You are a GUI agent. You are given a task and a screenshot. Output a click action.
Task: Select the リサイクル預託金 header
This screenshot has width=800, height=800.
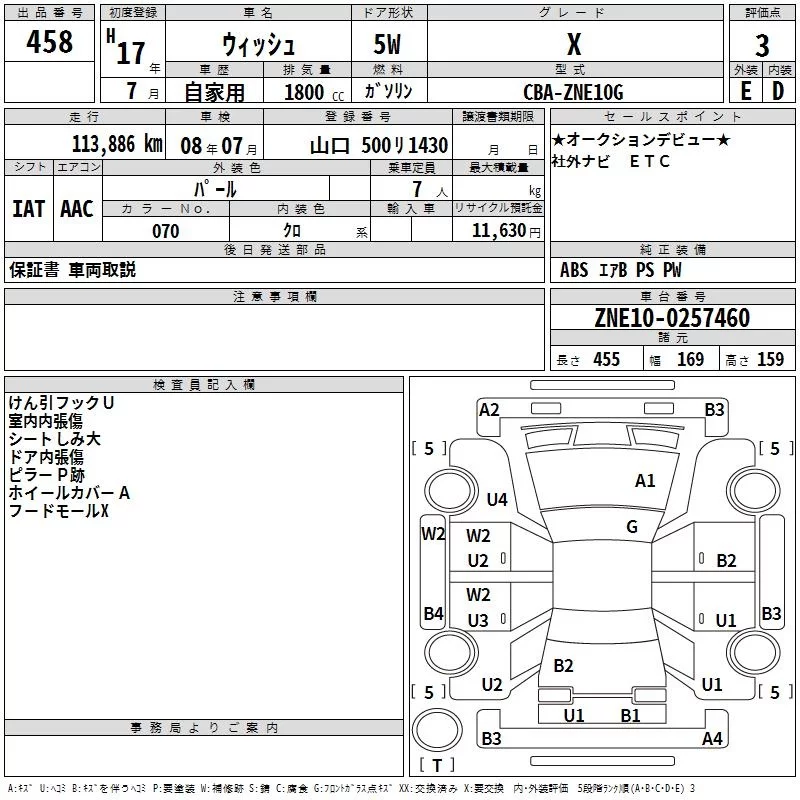coord(498,208)
